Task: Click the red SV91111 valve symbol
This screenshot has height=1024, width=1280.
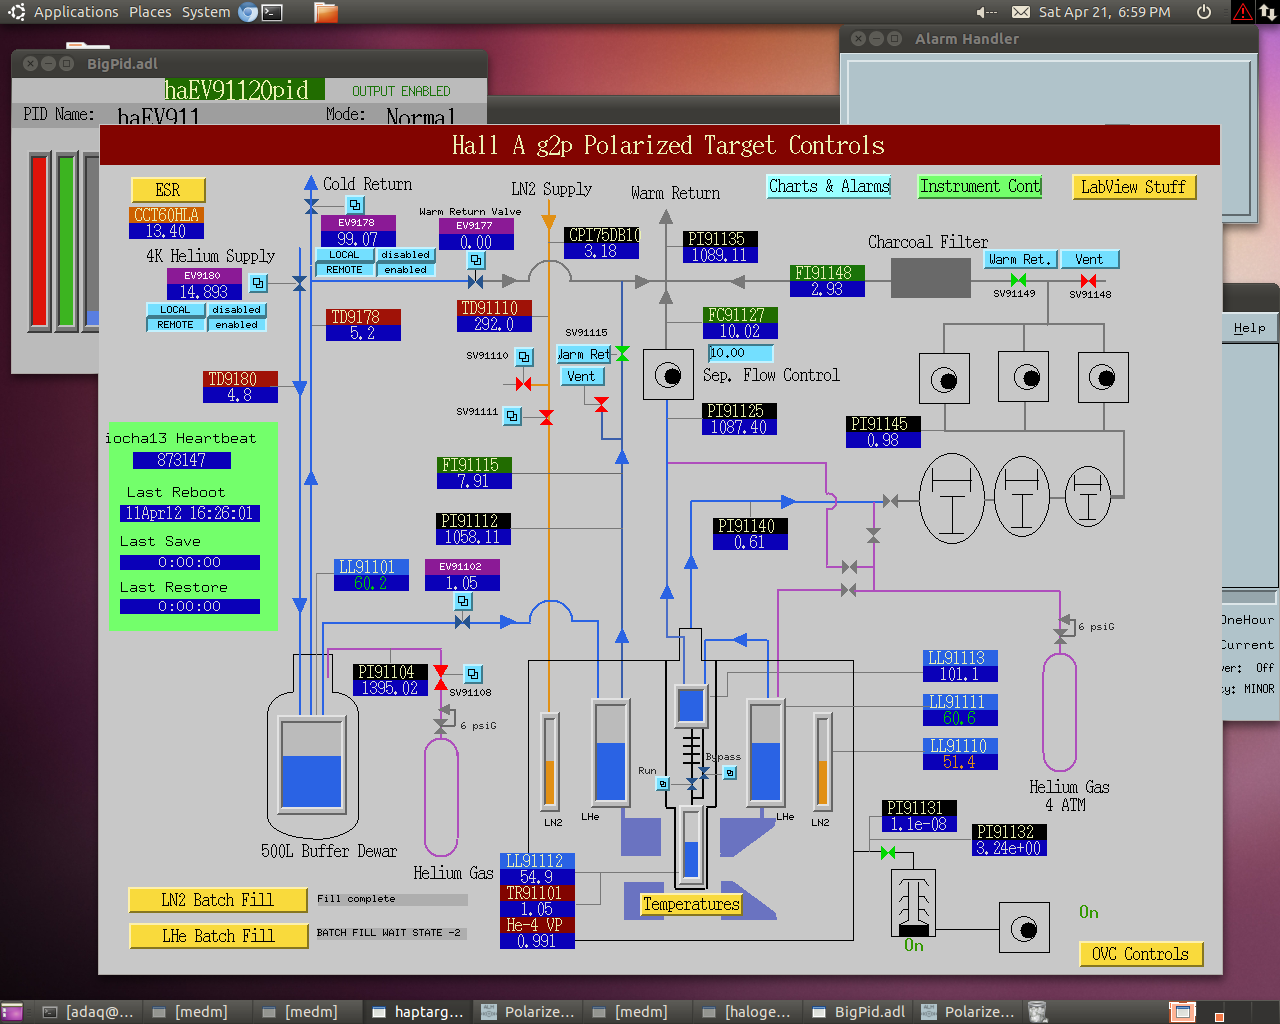Action: [x=546, y=417]
